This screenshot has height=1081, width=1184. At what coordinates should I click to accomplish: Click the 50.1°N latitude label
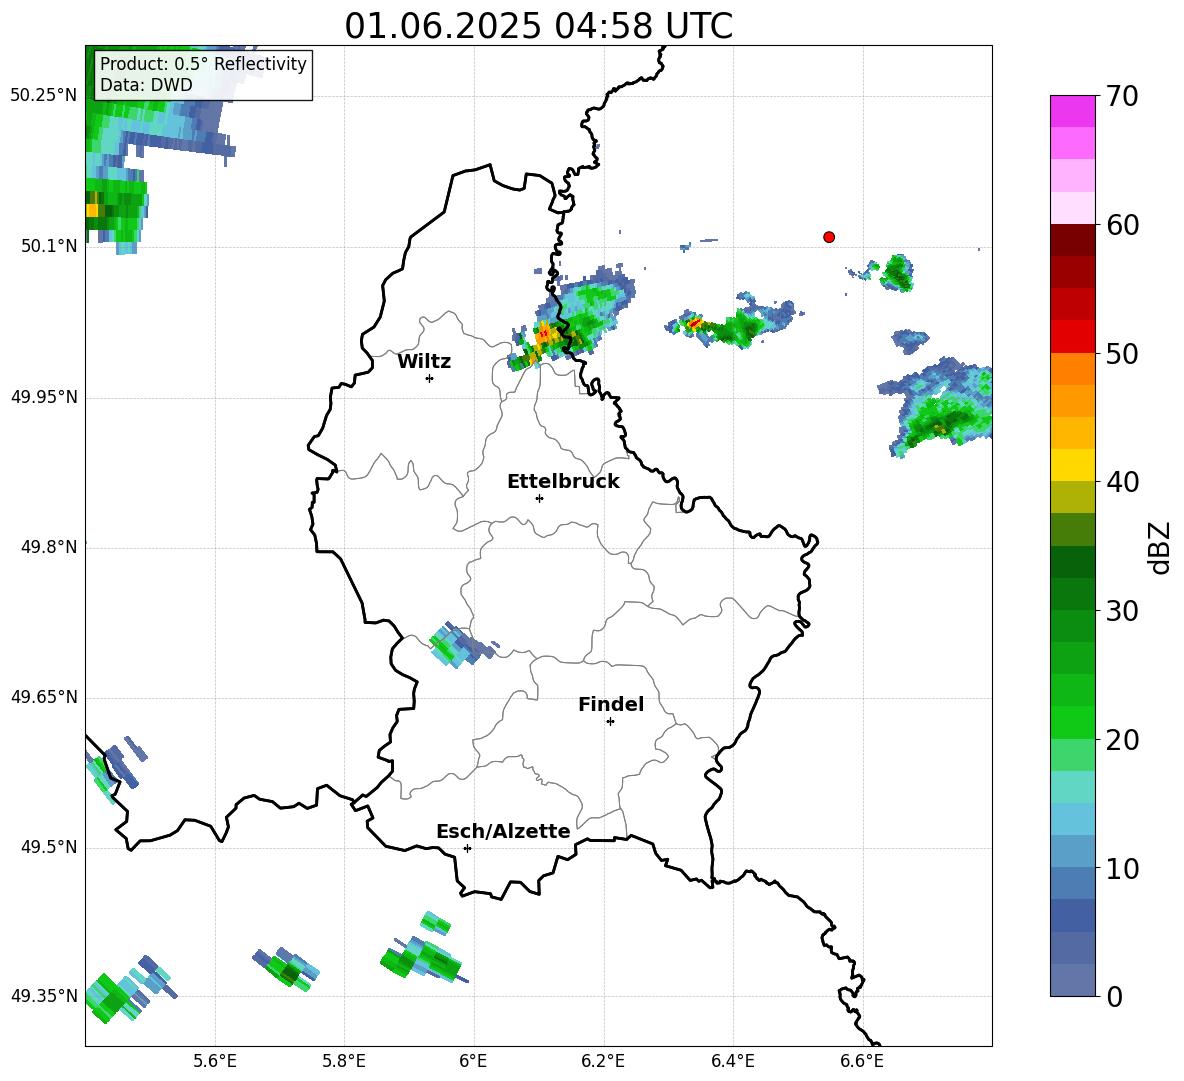[48, 247]
